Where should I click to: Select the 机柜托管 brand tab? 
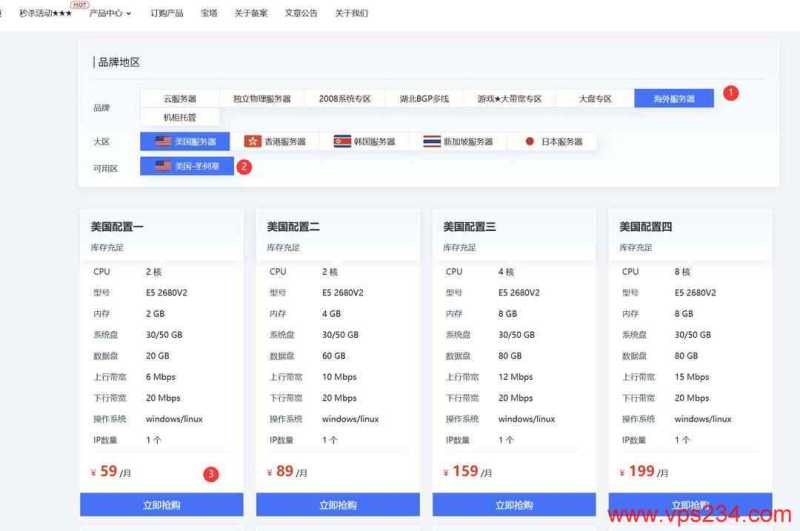tap(180, 117)
